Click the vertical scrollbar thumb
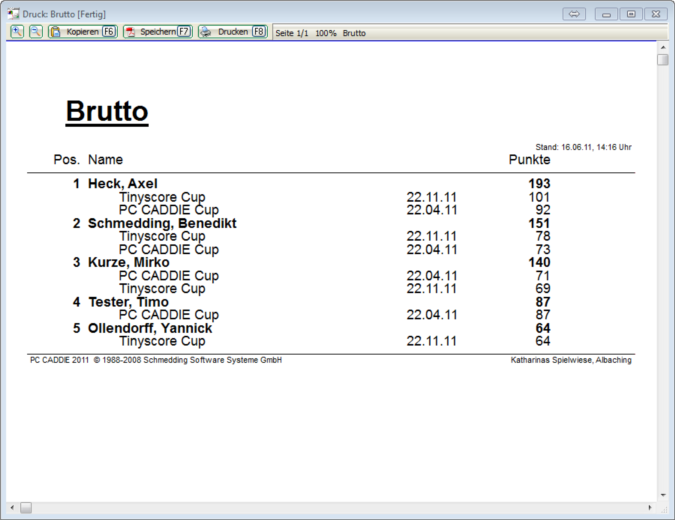Image resolution: width=675 pixels, height=520 pixels. (662, 60)
